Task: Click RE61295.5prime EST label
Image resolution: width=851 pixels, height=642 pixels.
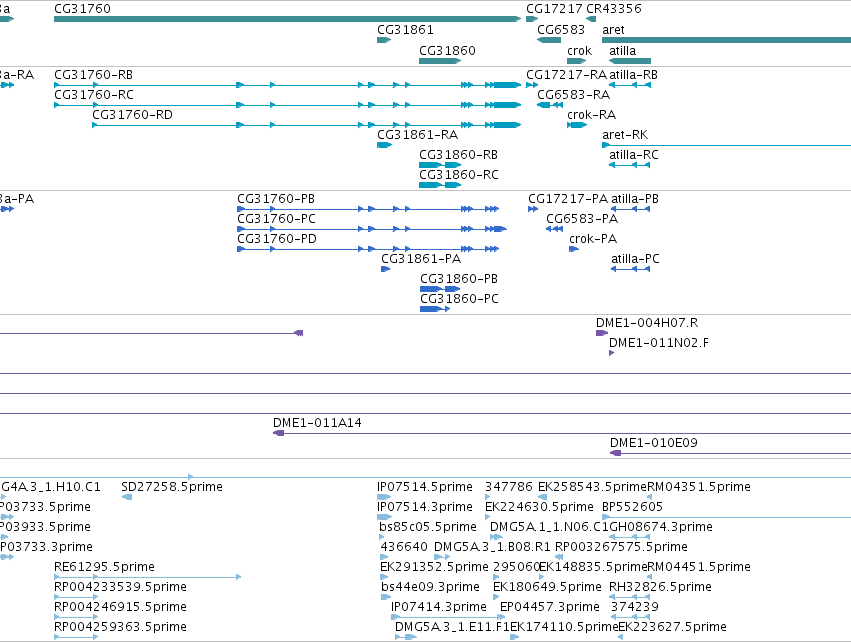Action: click(104, 567)
